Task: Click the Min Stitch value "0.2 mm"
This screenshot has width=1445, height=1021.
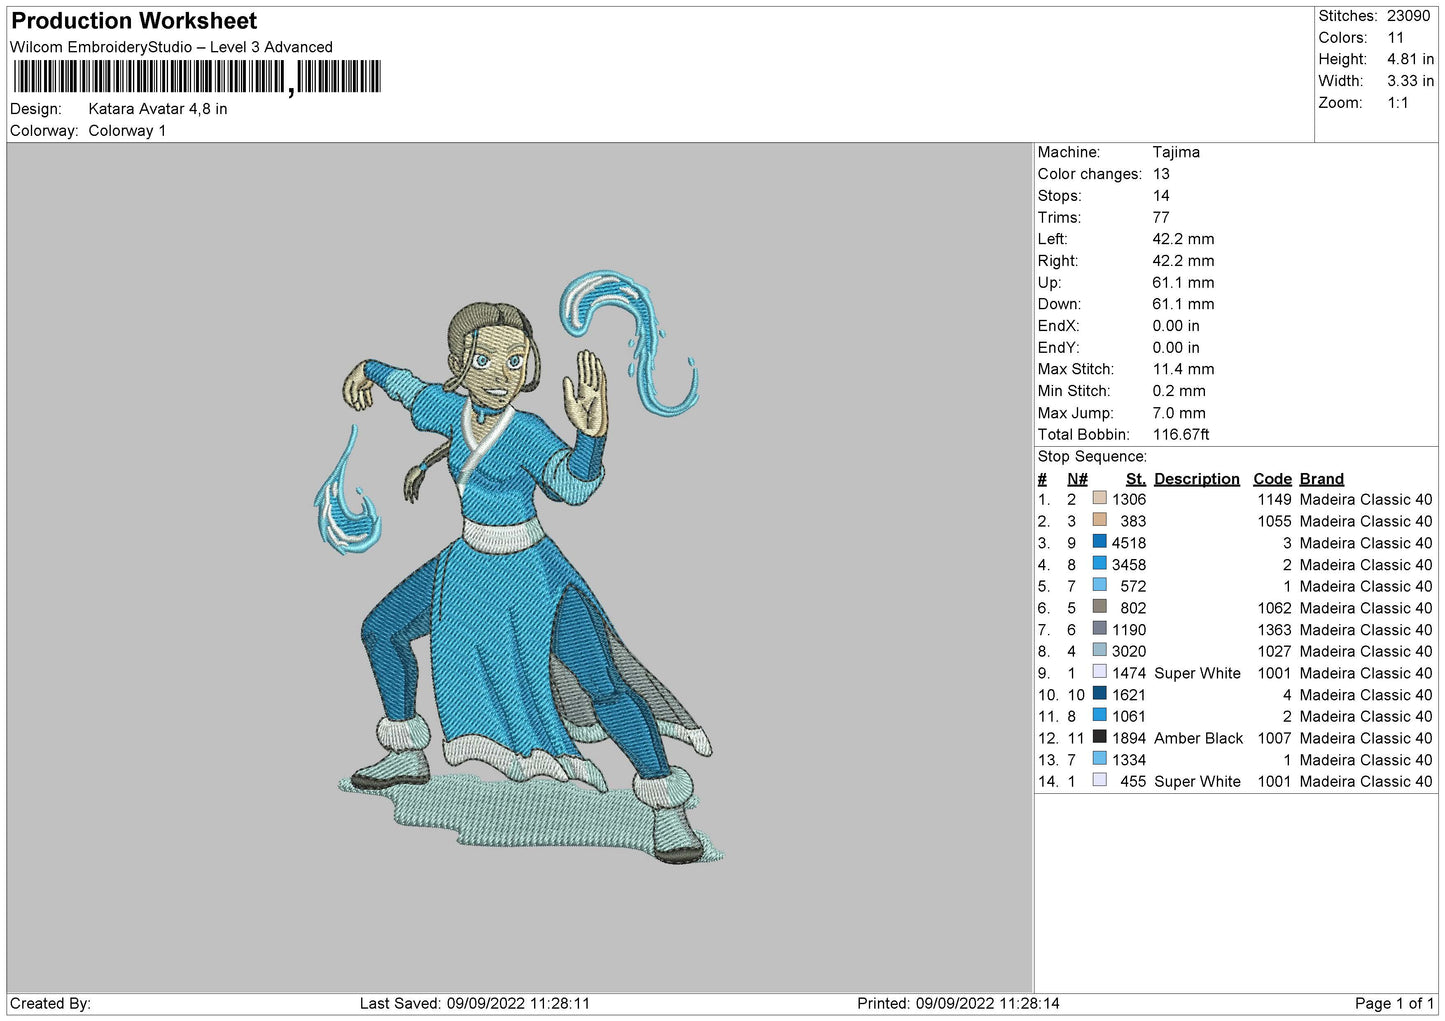Action: (x=1179, y=391)
